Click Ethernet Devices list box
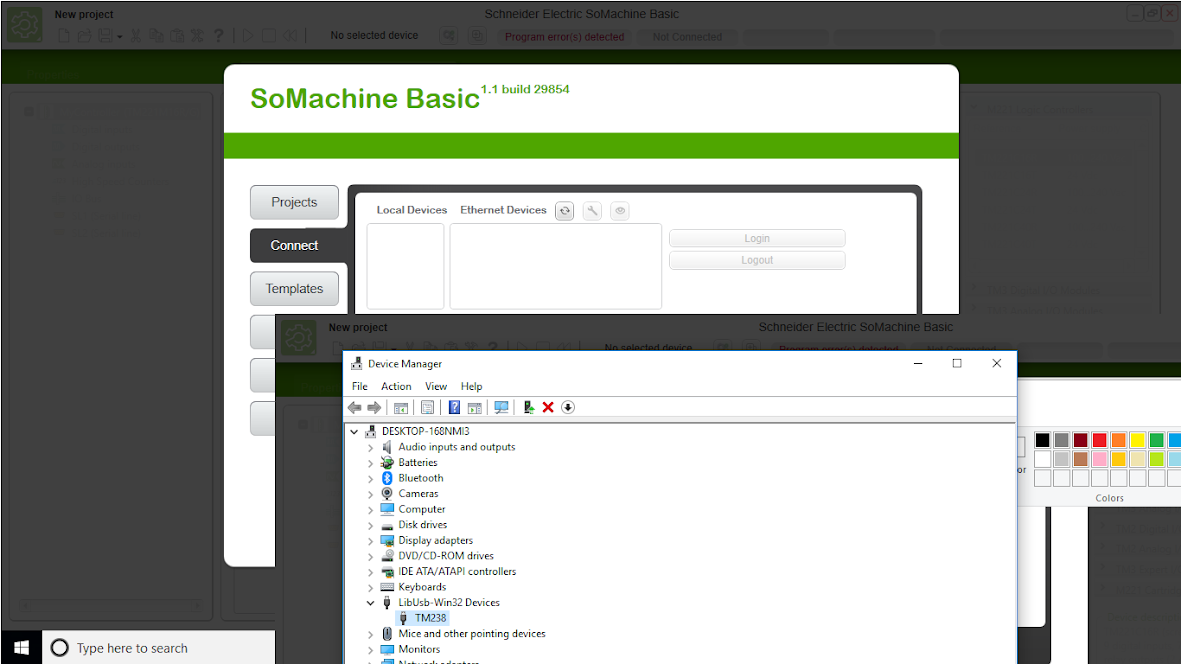The height and width of the screenshot is (664, 1181). coord(556,266)
